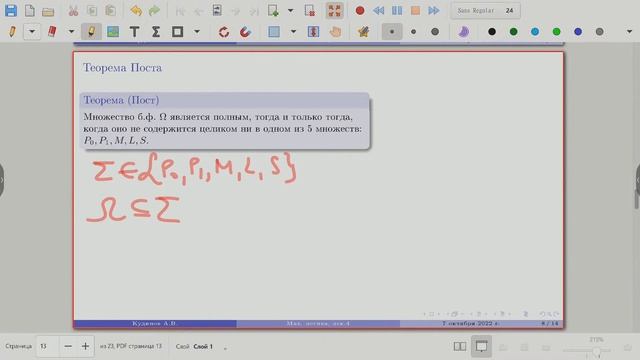Image resolution: width=640 pixels, height=360 pixels.
Task: Toggle the fill shape option
Action: tap(463, 32)
